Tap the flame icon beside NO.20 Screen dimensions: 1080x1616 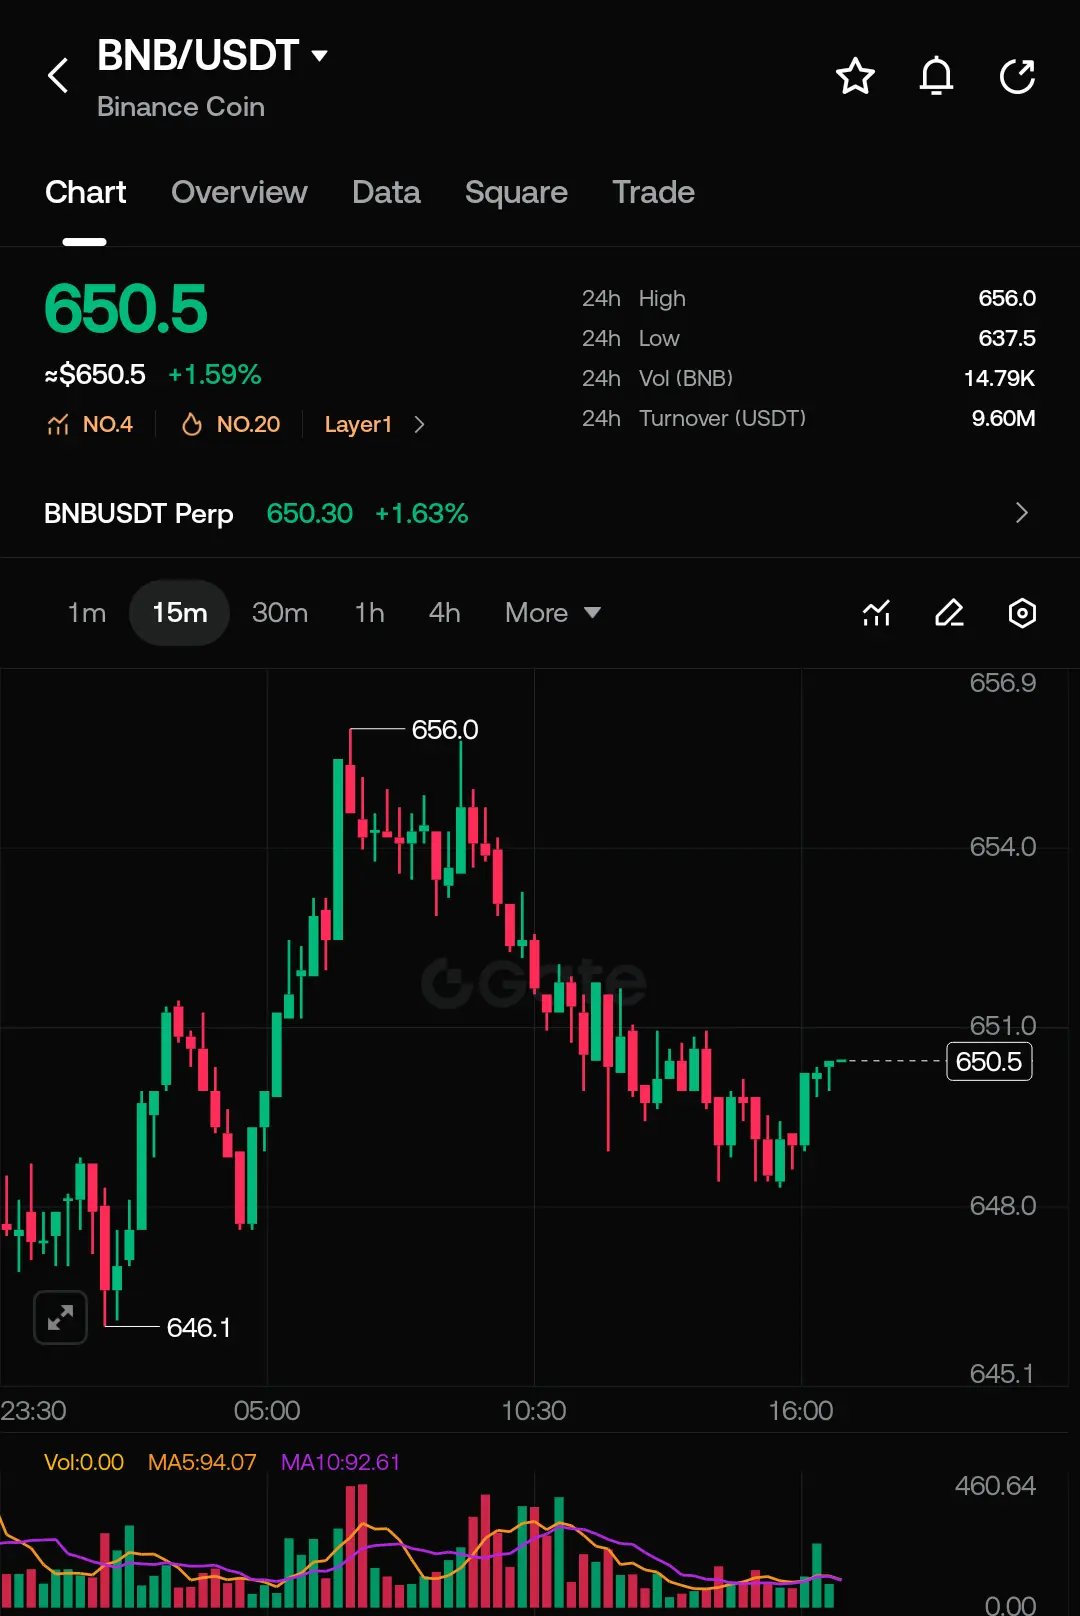[x=192, y=425]
